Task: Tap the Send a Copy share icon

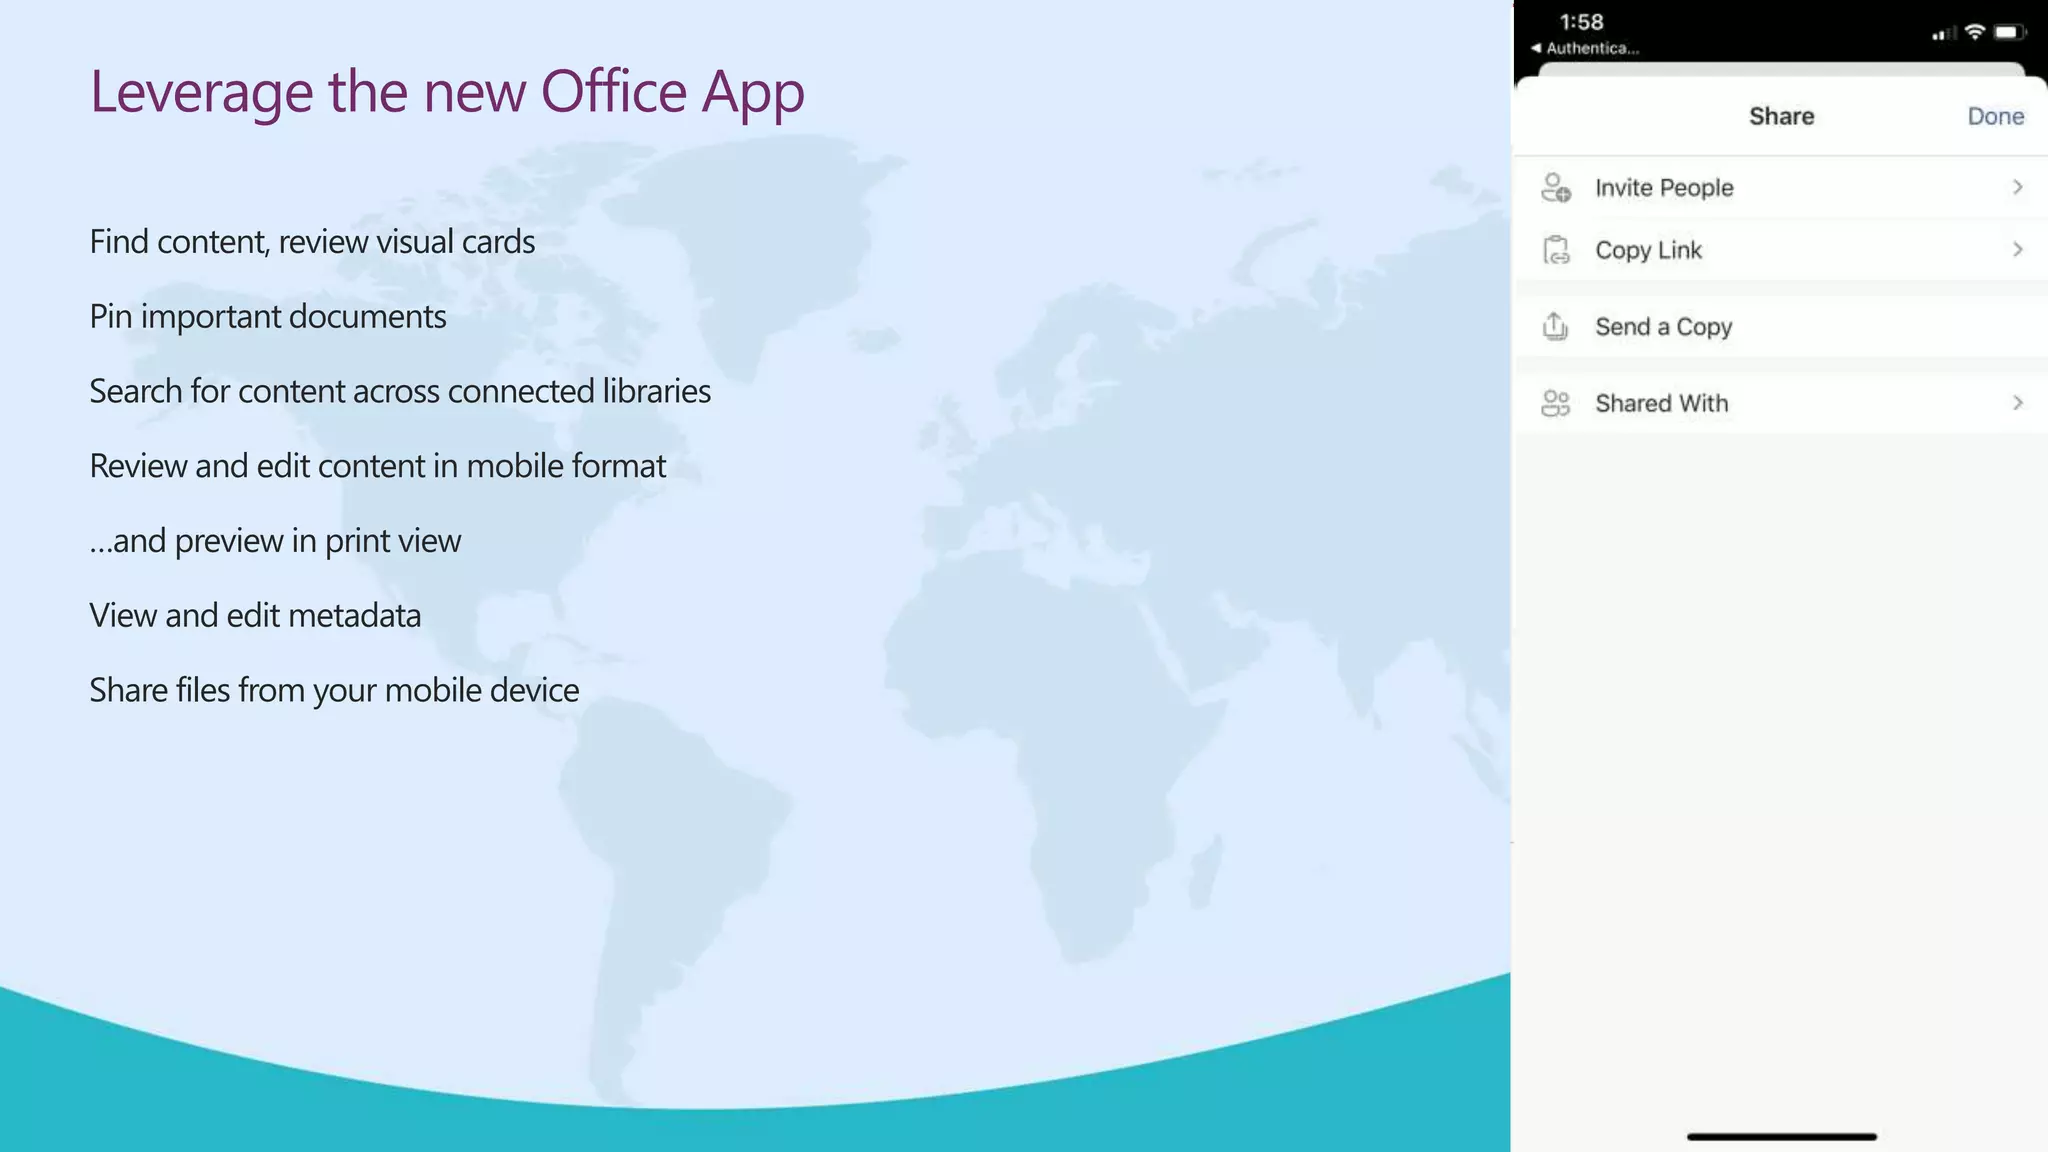Action: click(x=1555, y=326)
